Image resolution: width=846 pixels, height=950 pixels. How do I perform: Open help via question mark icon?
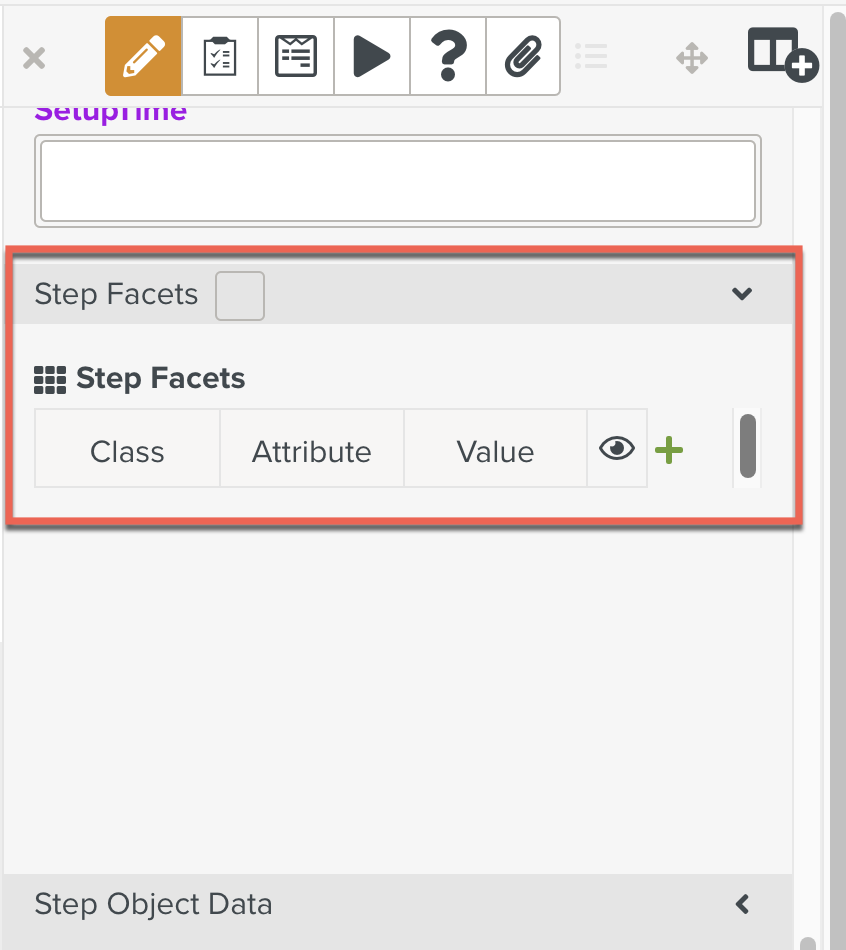pyautogui.click(x=448, y=57)
